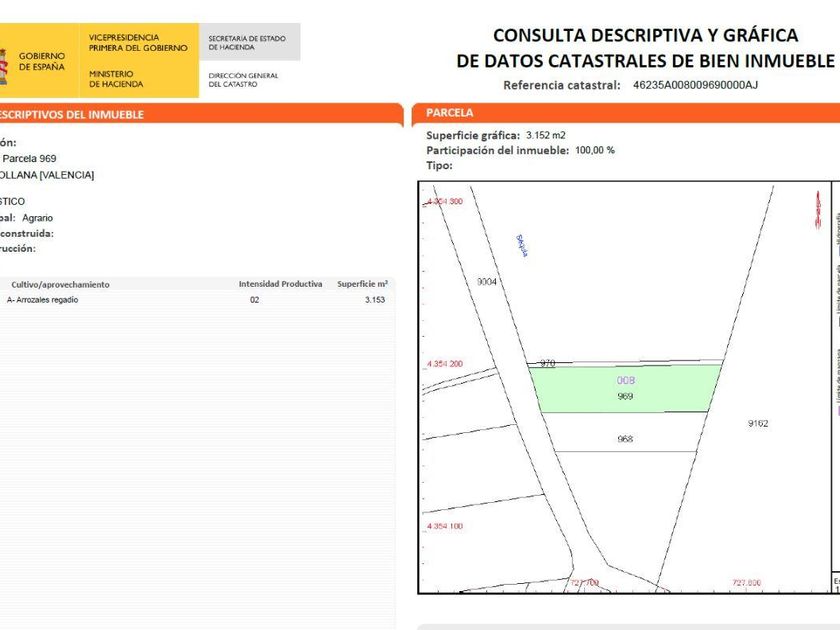Click the Cultivo/aprovechamiento column header
Viewport: 840px width, 630px height.
(x=60, y=284)
